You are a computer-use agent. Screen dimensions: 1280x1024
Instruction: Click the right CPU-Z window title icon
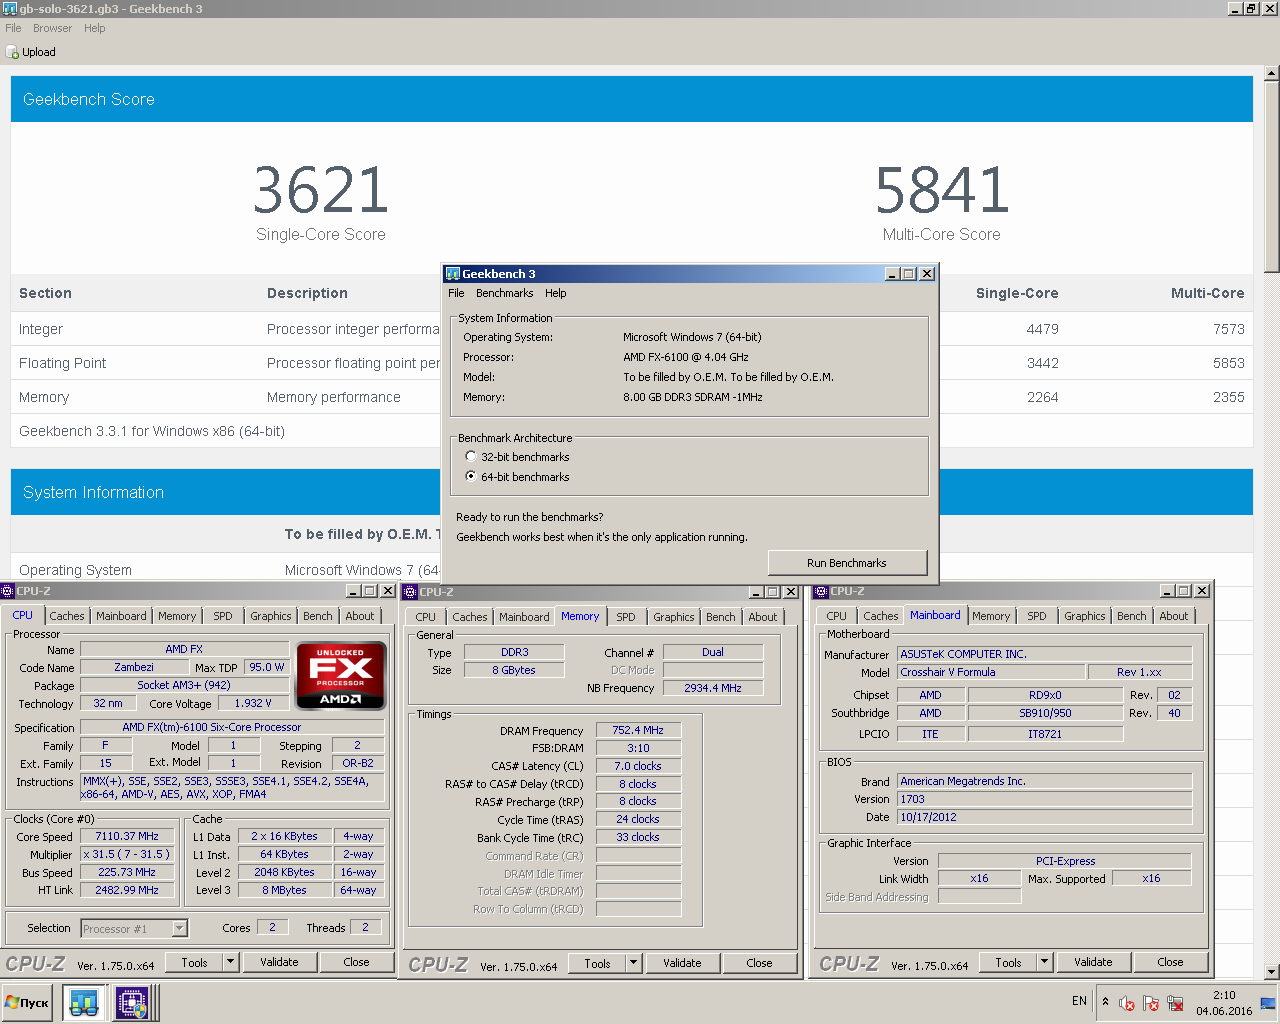coord(821,591)
